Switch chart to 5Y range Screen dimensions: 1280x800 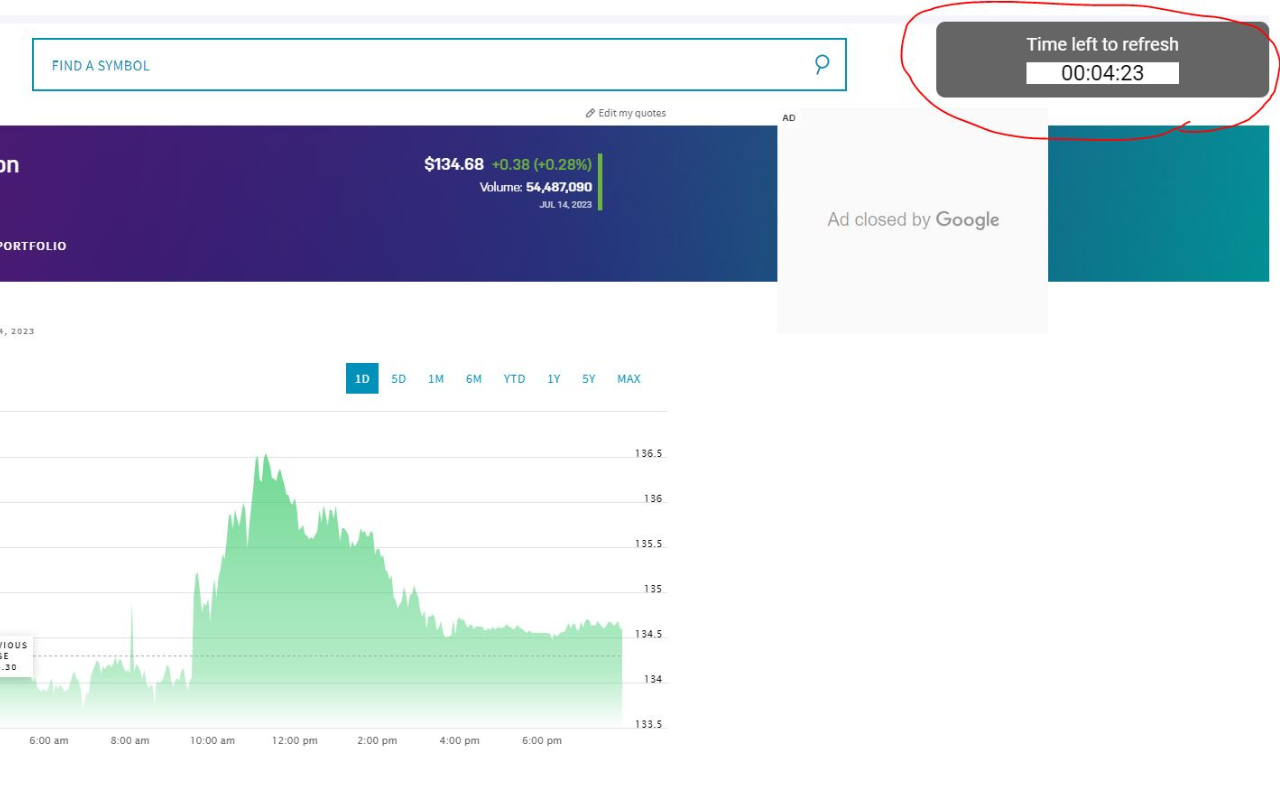(x=589, y=379)
